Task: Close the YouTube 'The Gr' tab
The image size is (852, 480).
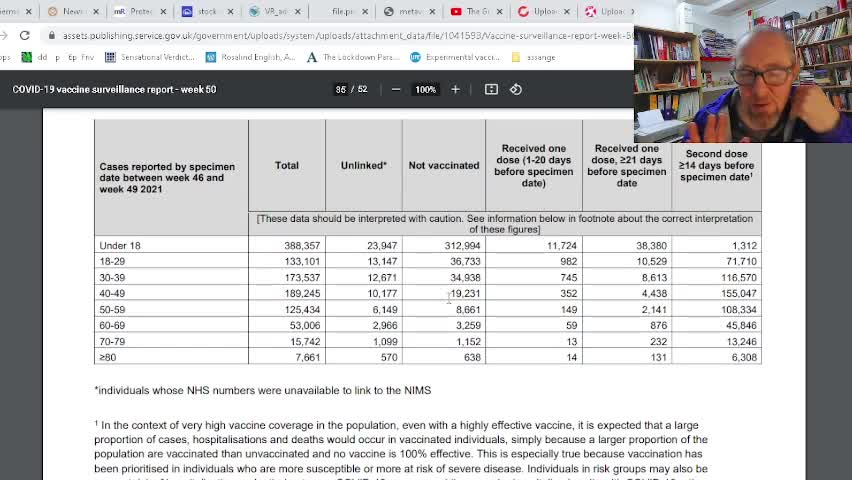Action: tap(500, 11)
